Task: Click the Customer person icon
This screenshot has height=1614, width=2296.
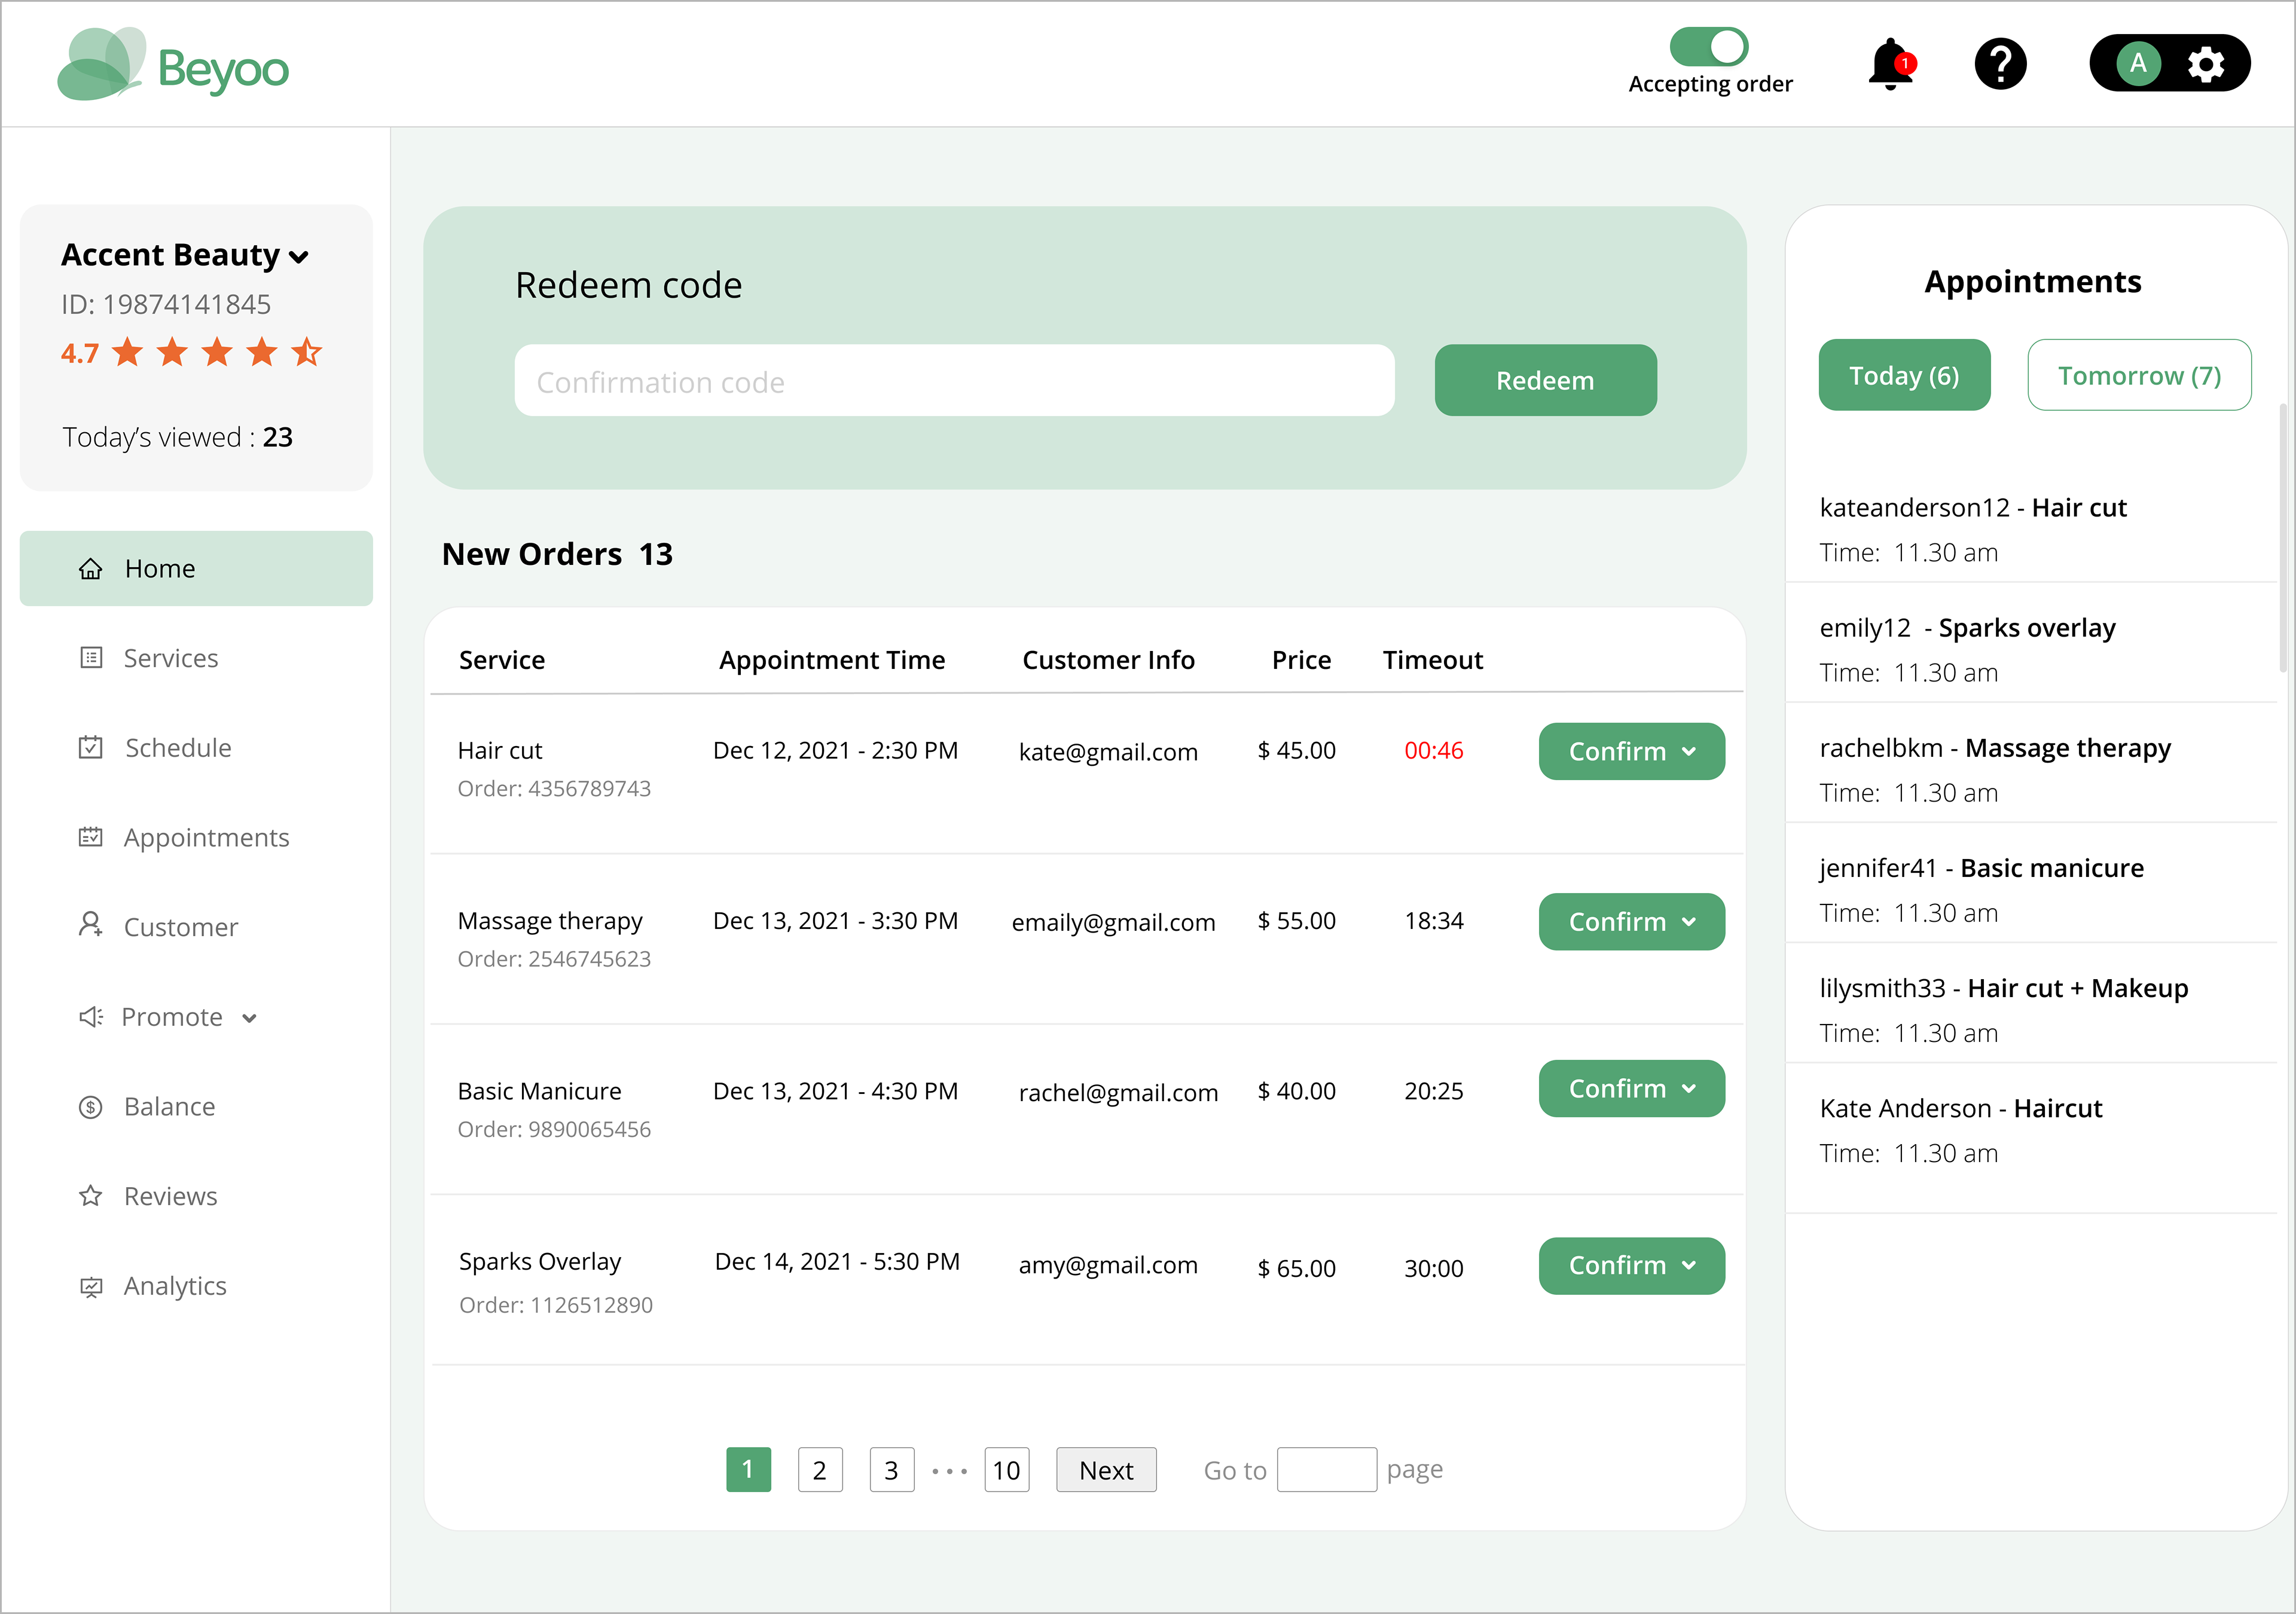Action: click(91, 925)
